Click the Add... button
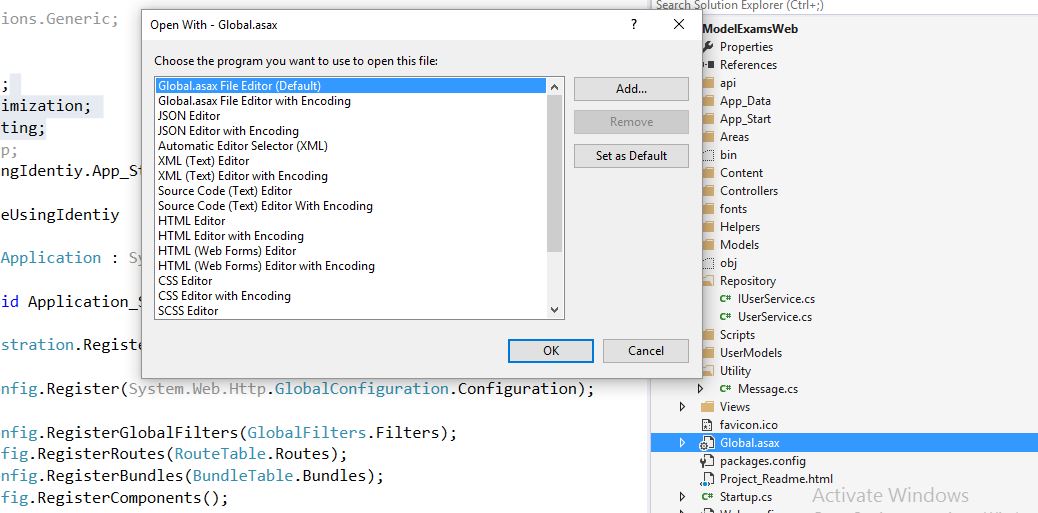 point(631,89)
